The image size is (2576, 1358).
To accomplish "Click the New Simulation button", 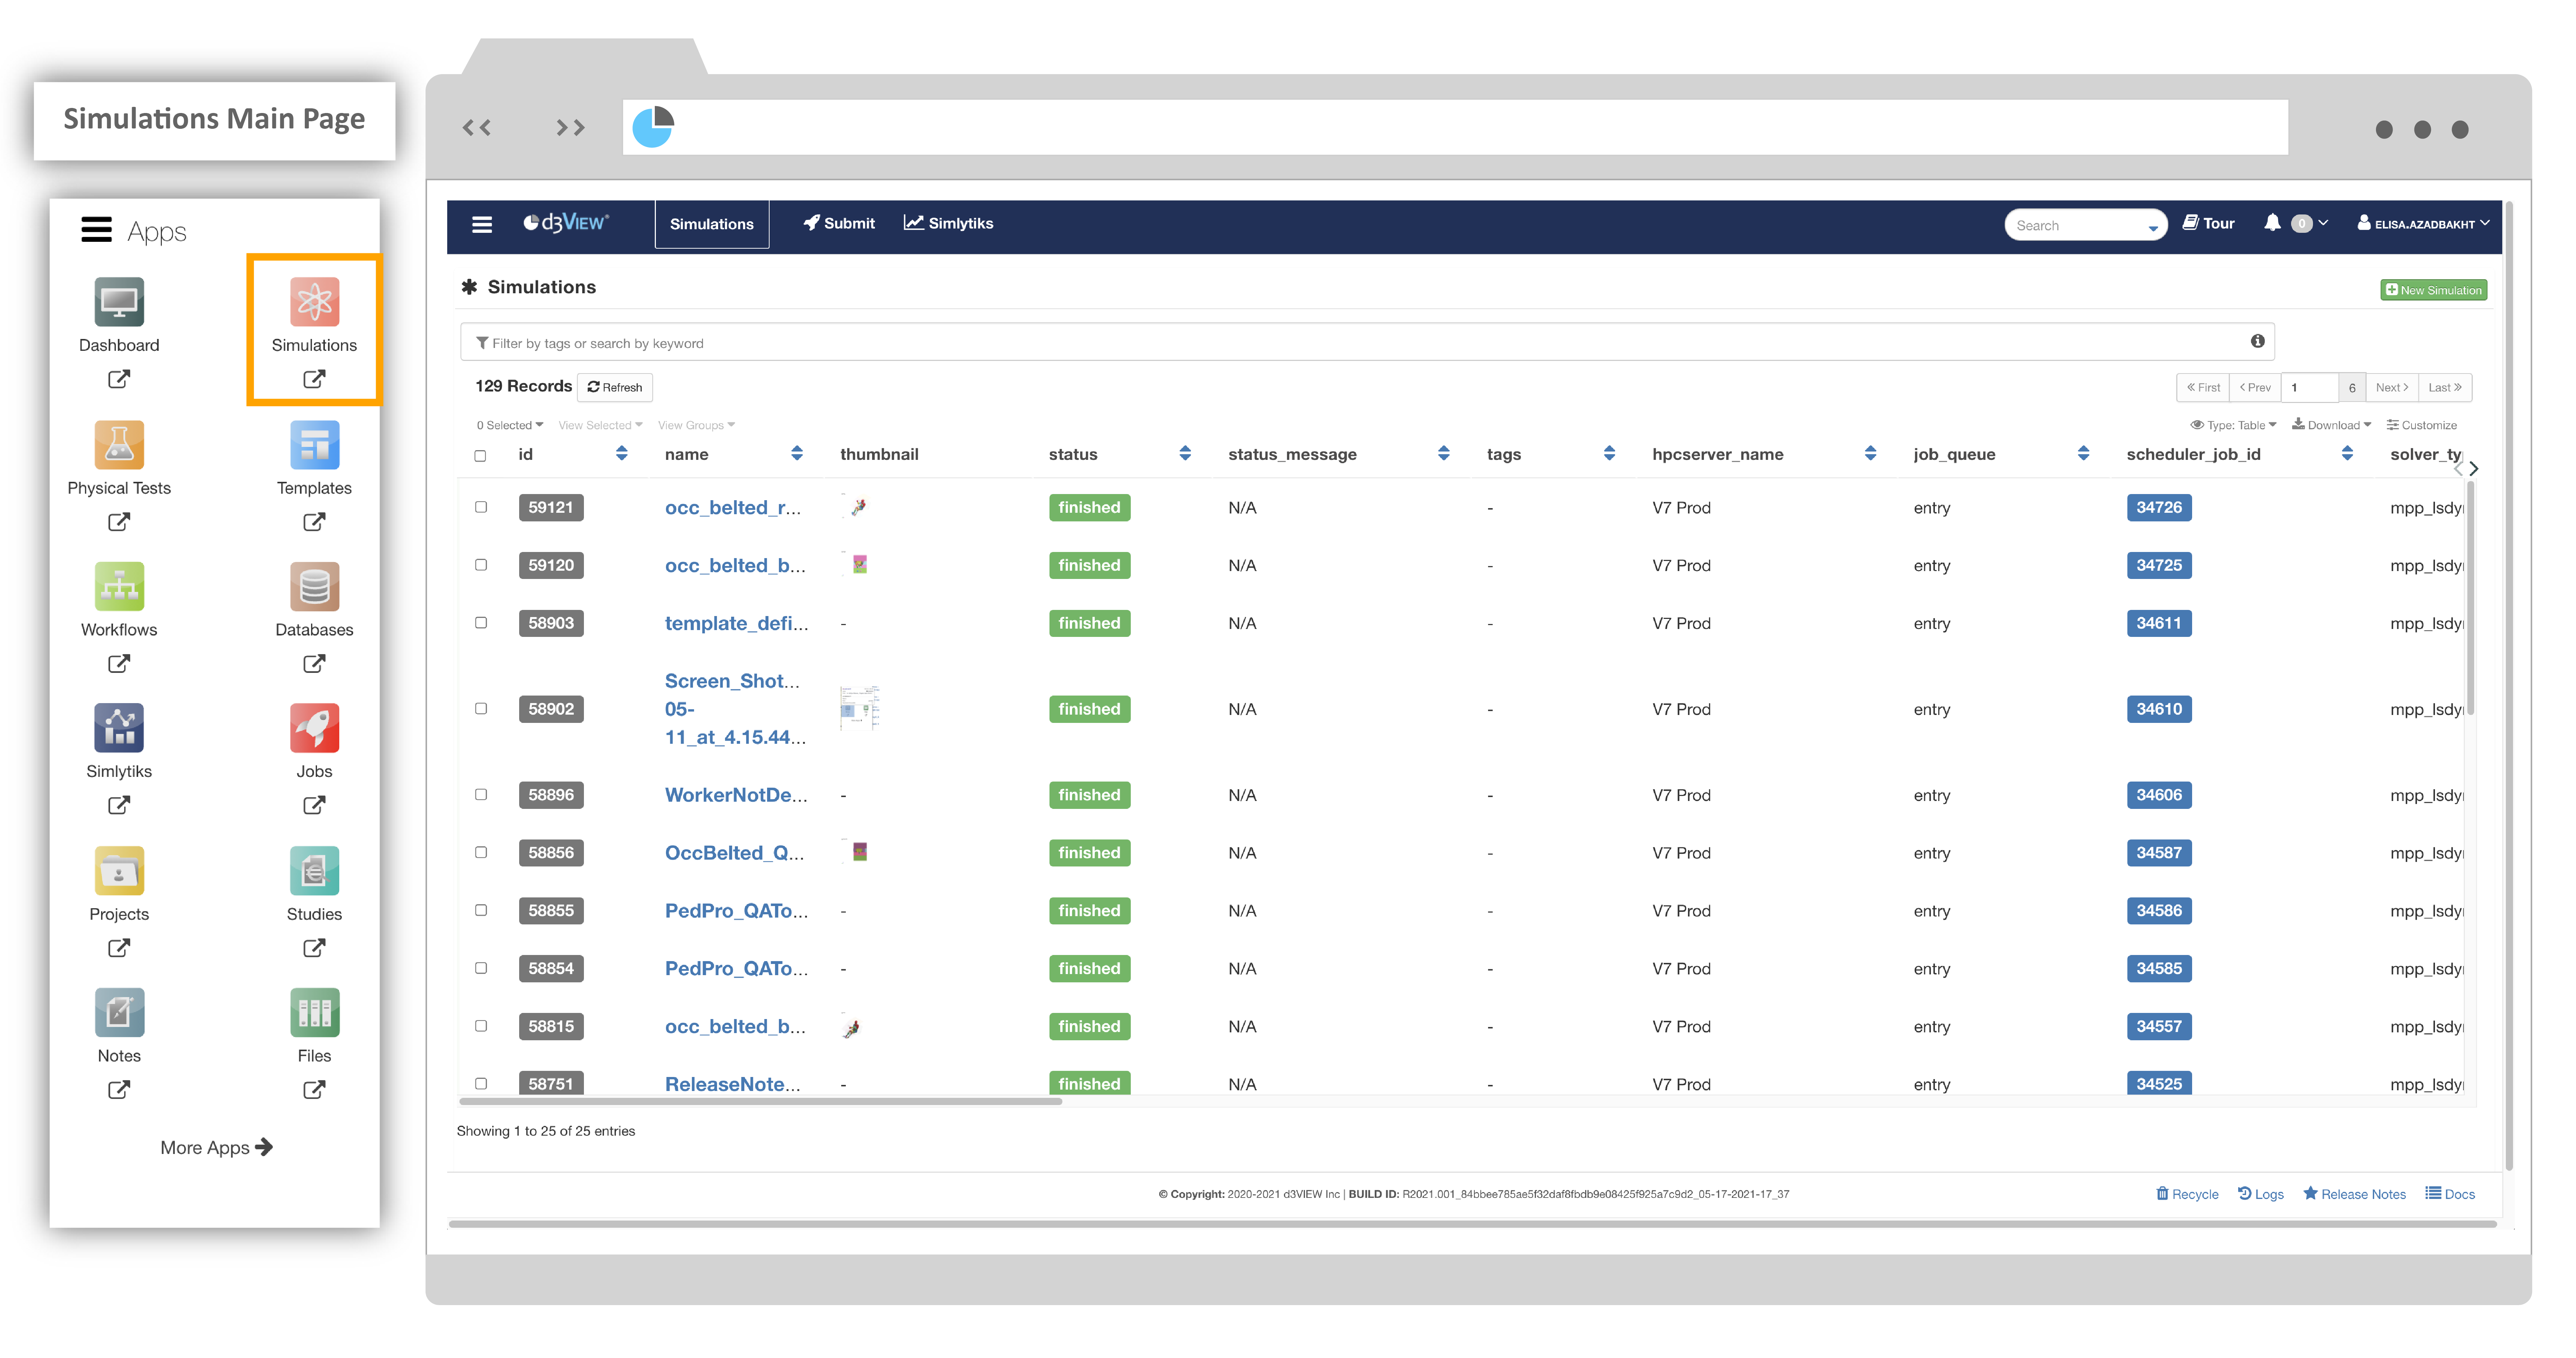I will coord(2433,290).
